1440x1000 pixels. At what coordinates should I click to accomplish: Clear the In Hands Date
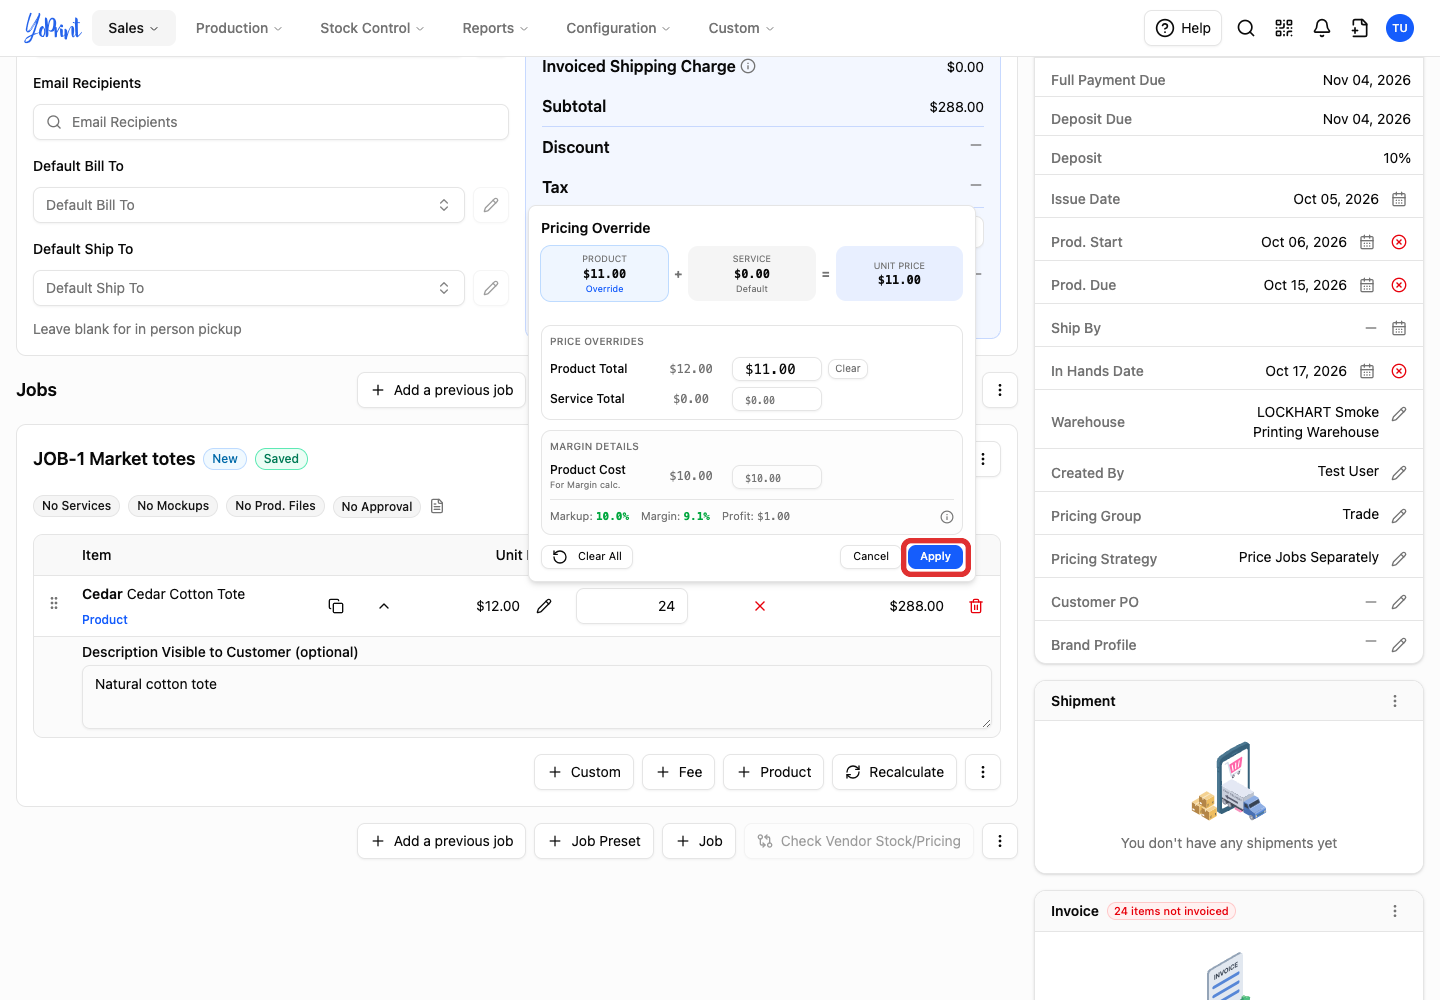(1399, 371)
